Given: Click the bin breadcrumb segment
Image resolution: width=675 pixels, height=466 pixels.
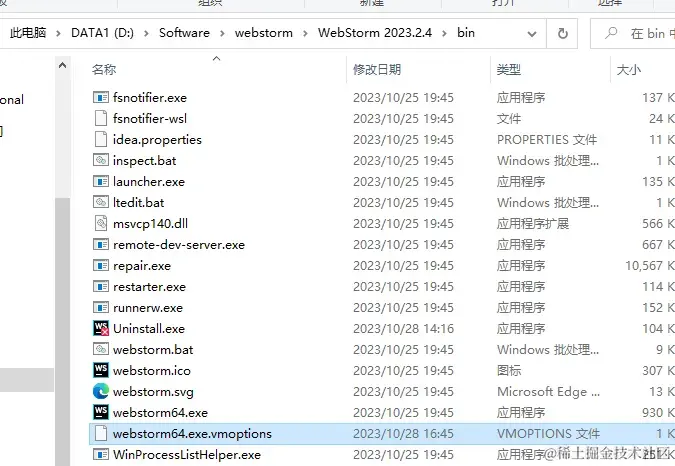Looking at the screenshot, I should 466,33.
